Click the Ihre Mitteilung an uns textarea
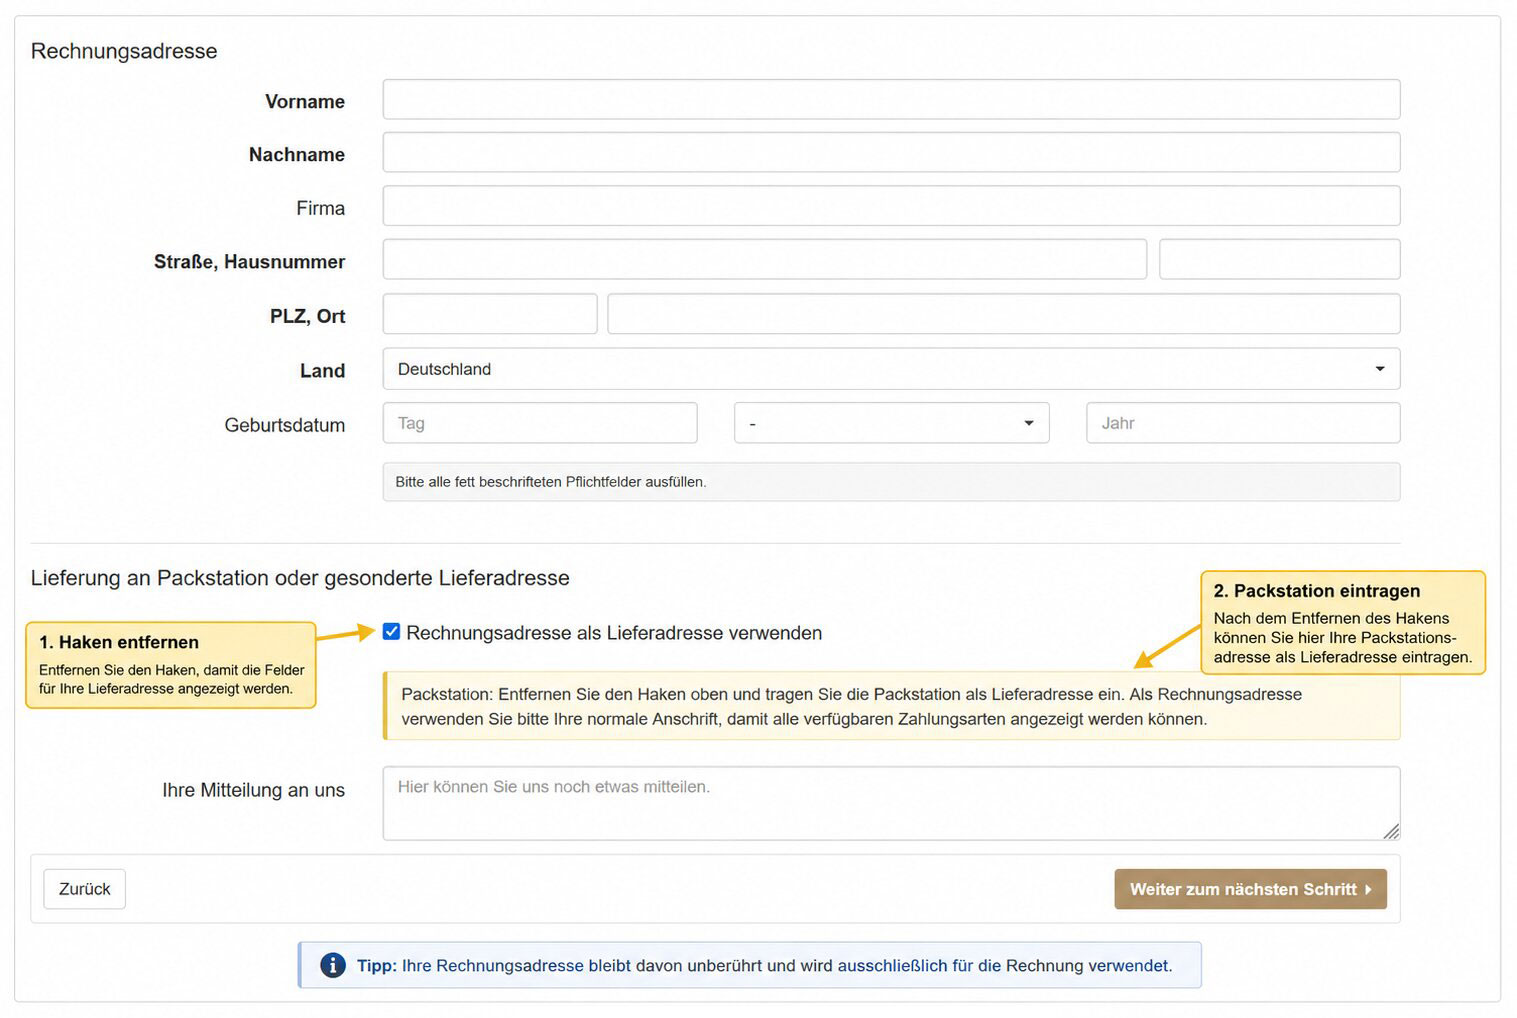This screenshot has height=1018, width=1517. point(891,803)
